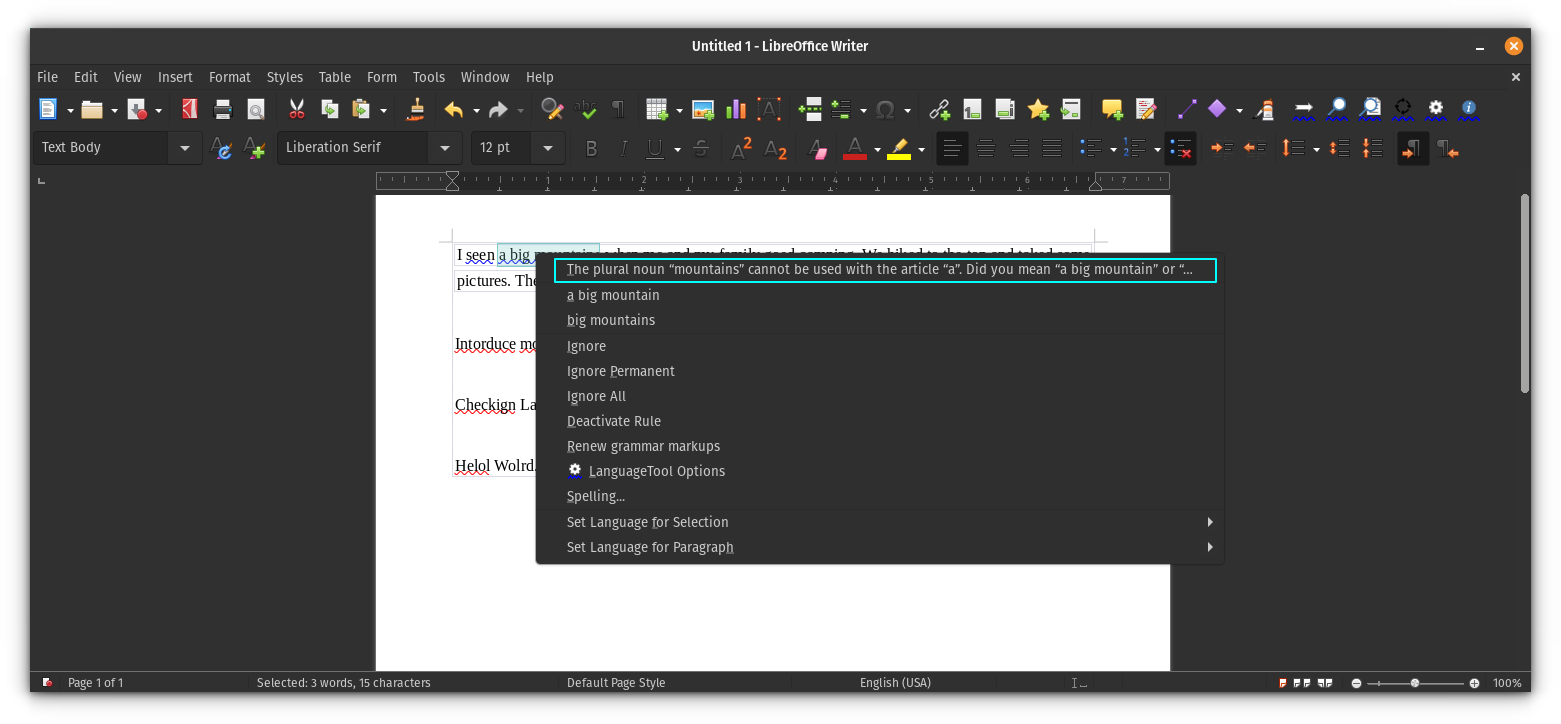Insert a hyperlink via the chain icon

click(938, 109)
